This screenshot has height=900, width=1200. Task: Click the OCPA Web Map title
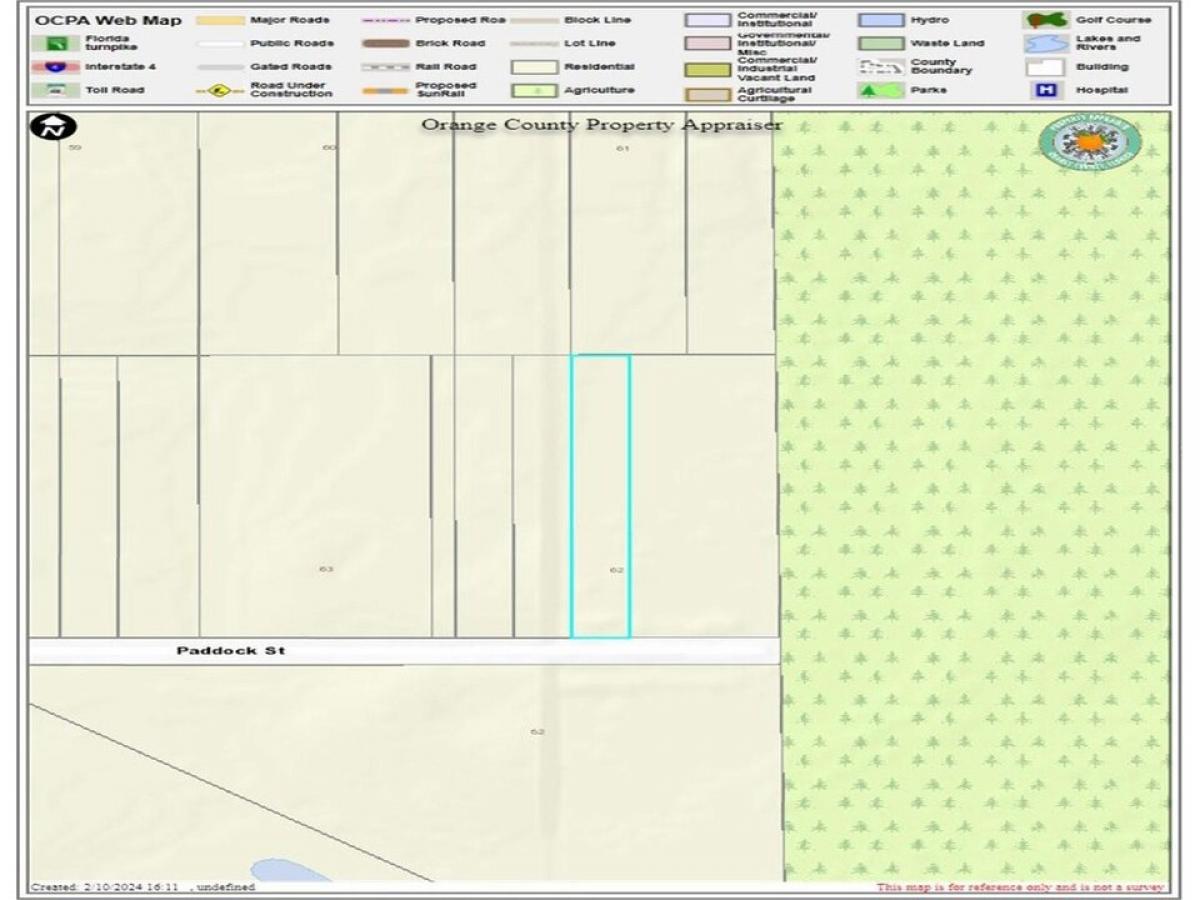point(109,20)
